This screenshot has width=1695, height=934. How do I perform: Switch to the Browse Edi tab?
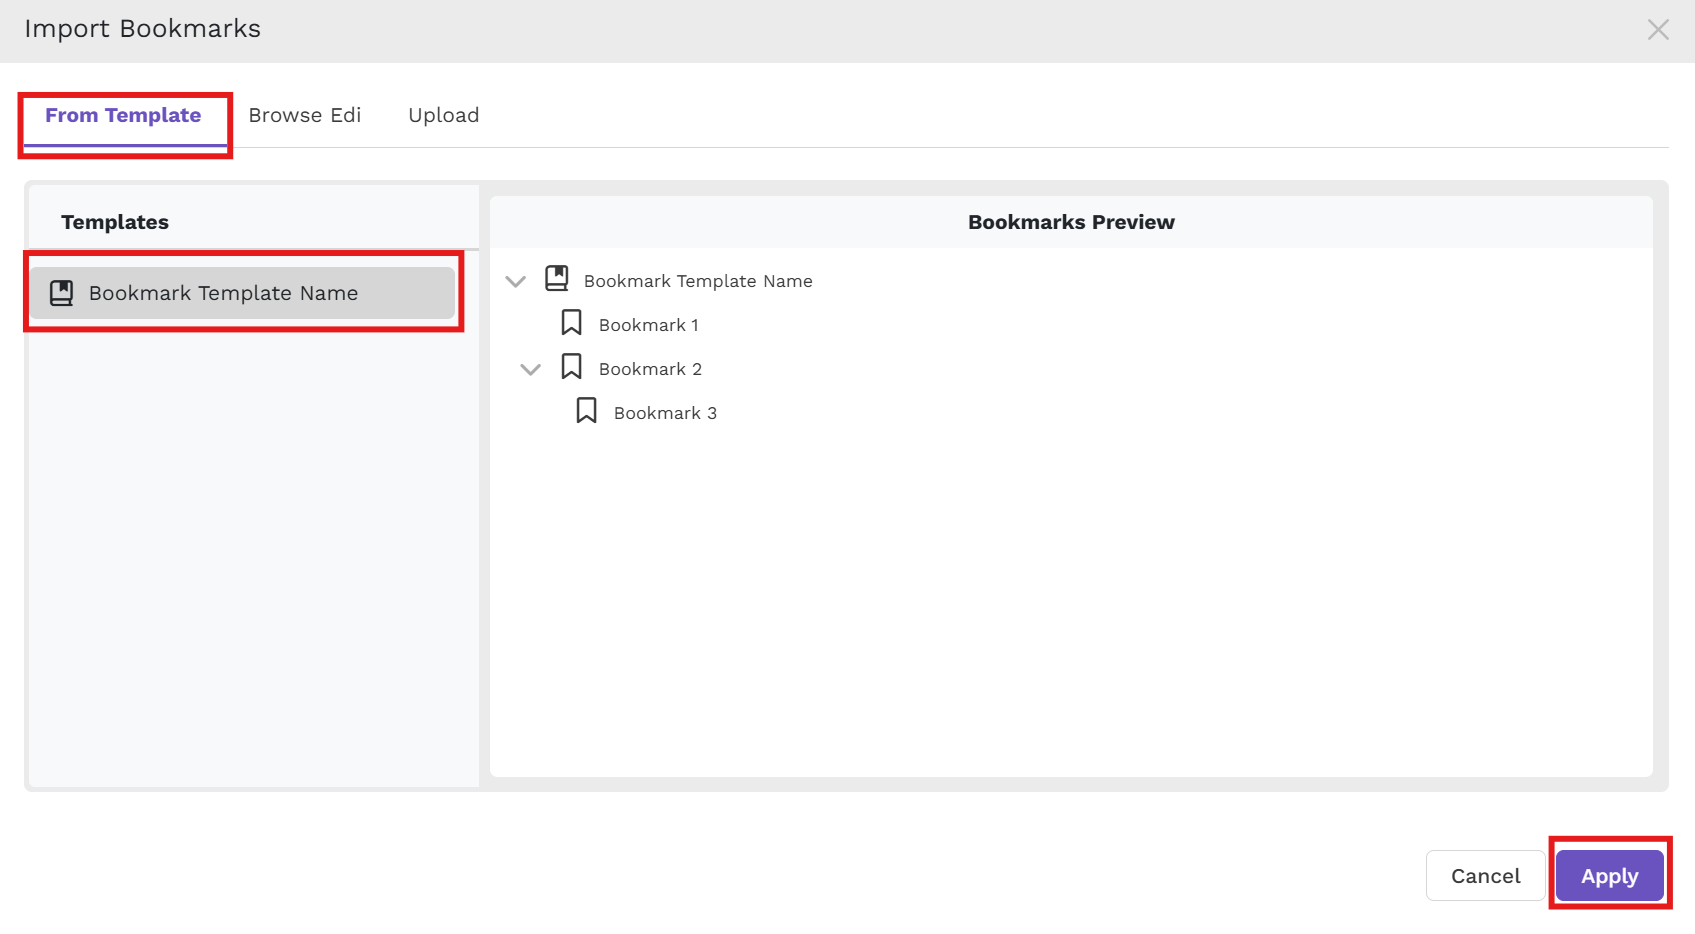305,115
